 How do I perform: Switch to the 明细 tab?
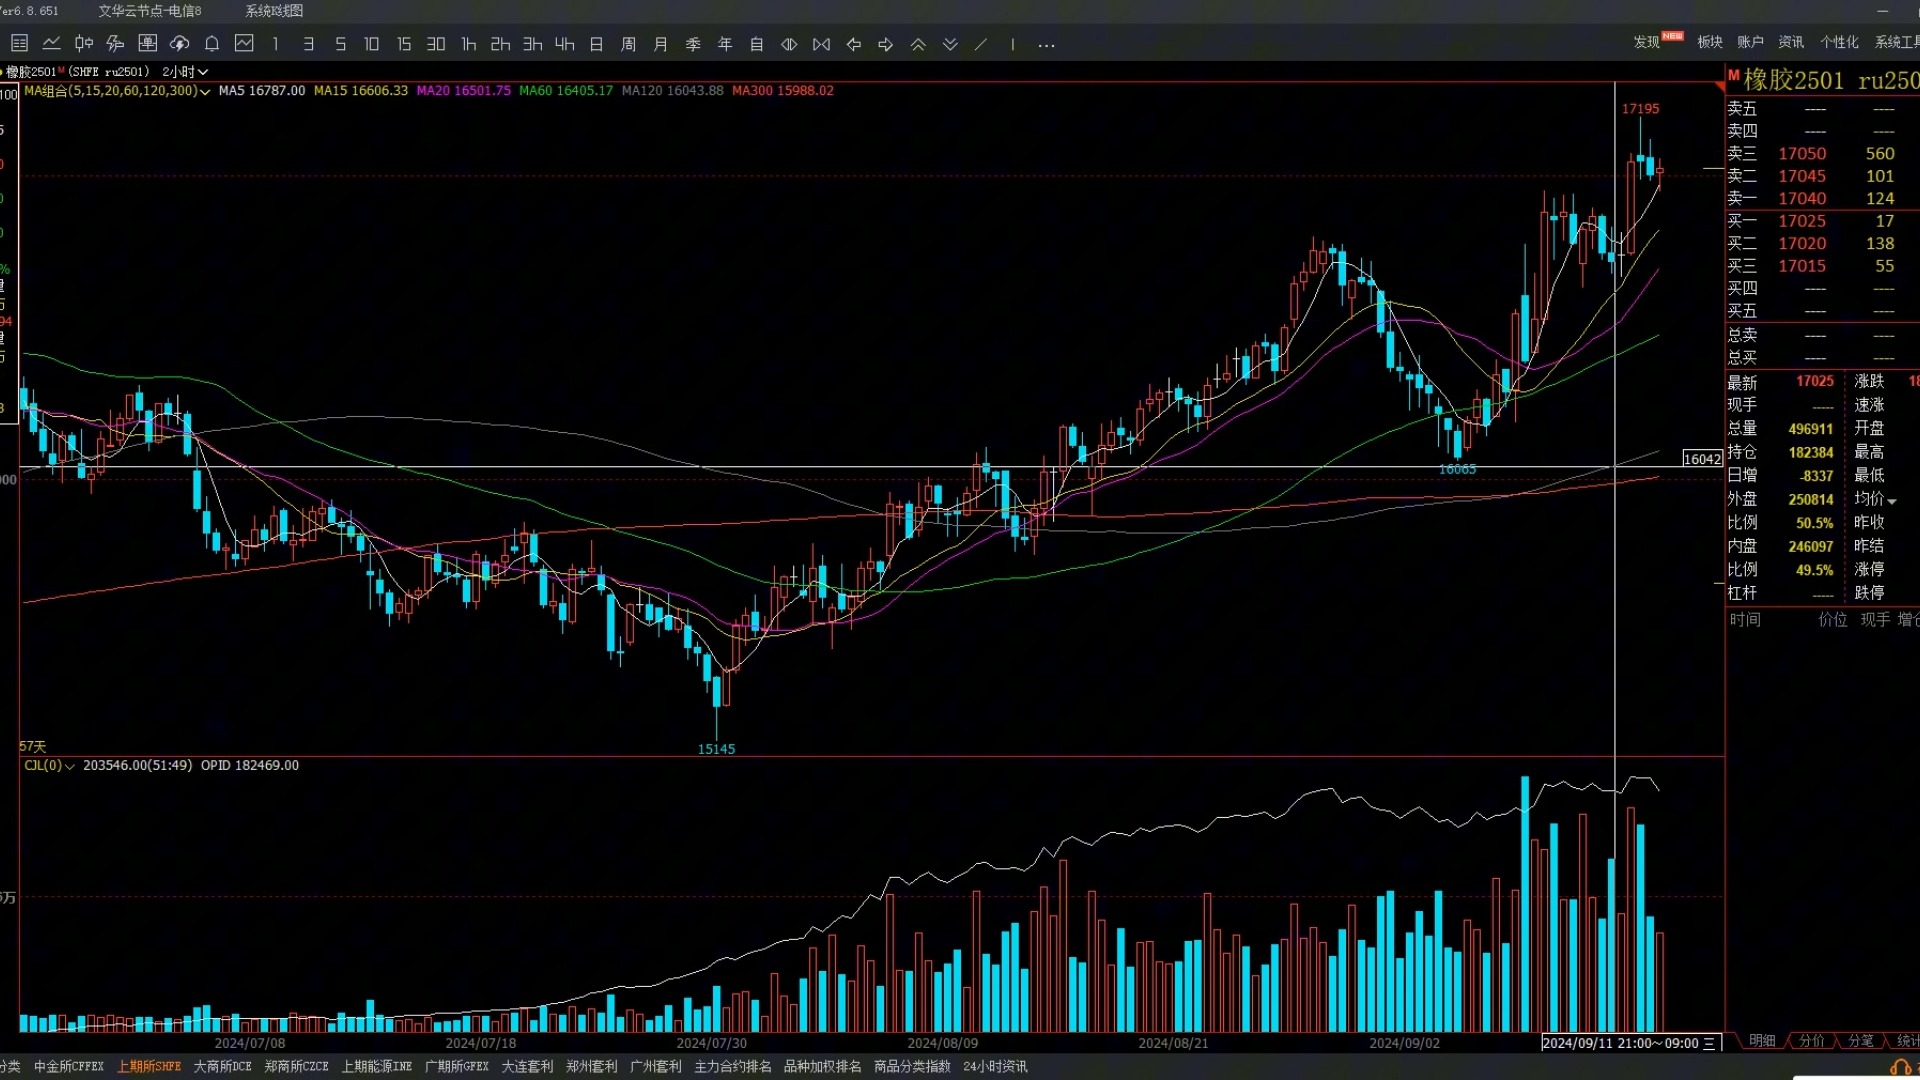(1762, 1041)
